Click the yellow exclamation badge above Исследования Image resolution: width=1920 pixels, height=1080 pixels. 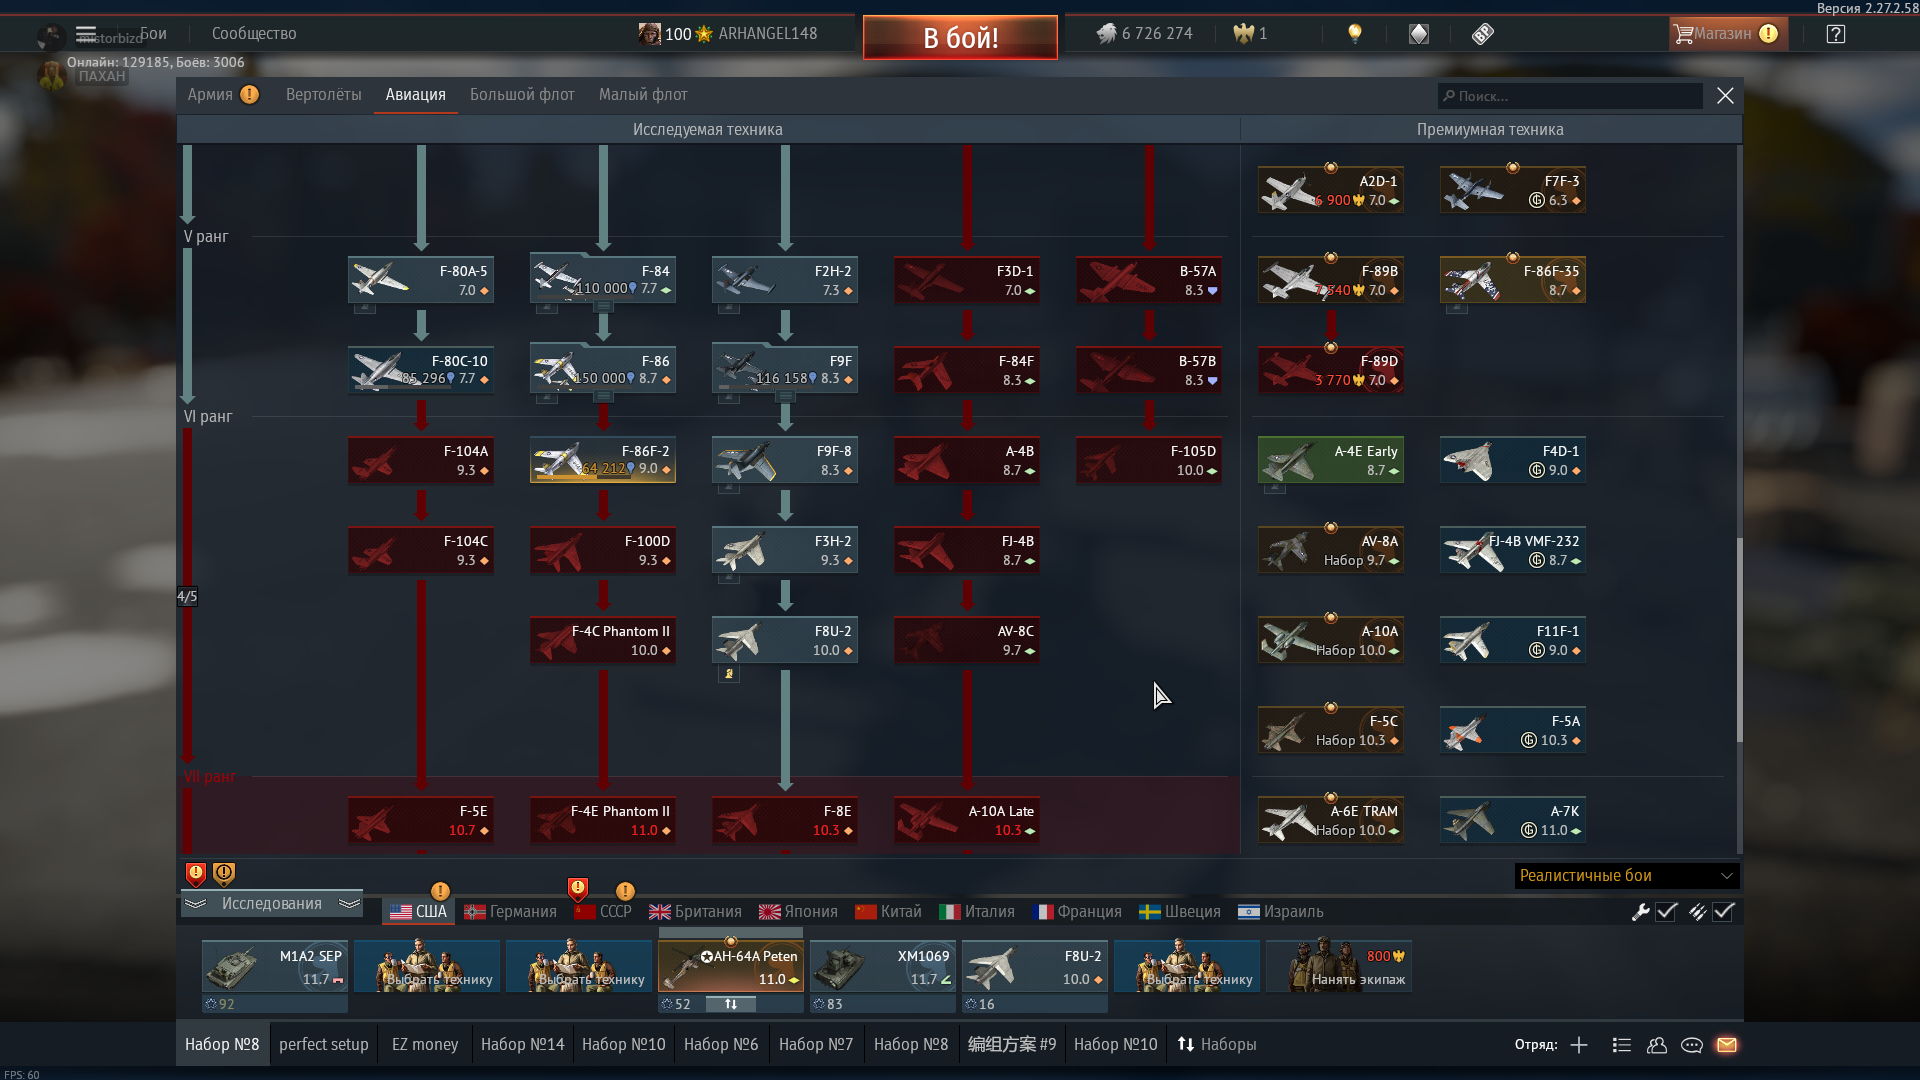[224, 875]
